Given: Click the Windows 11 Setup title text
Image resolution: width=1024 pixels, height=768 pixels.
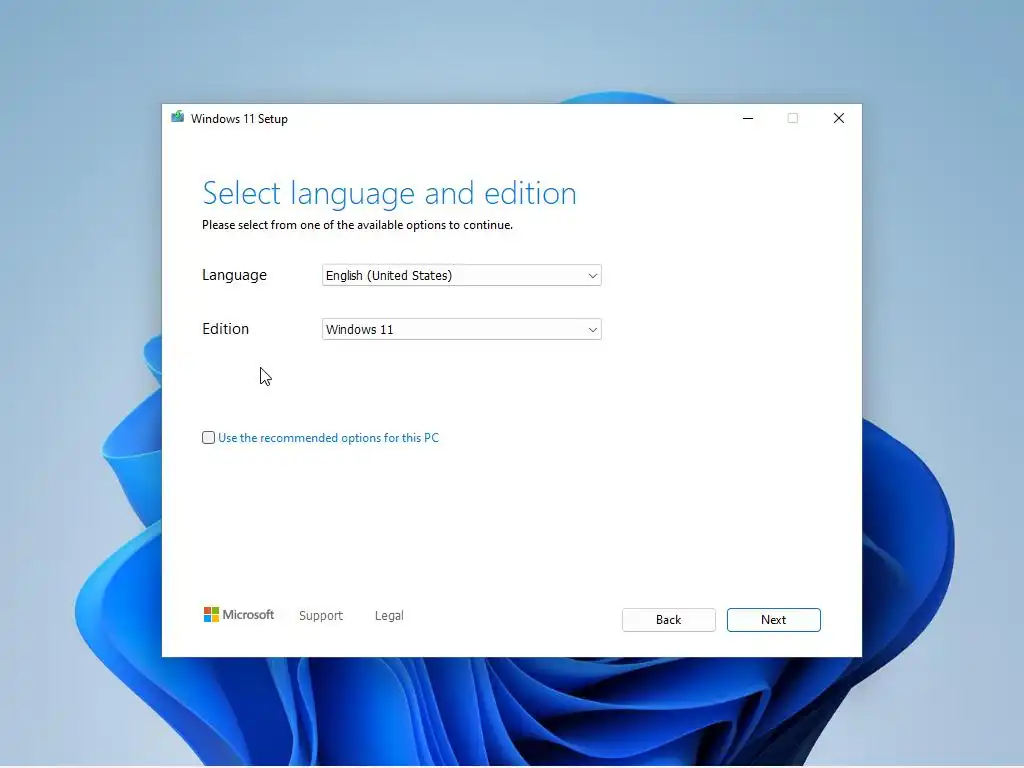Looking at the screenshot, I should click(x=239, y=119).
